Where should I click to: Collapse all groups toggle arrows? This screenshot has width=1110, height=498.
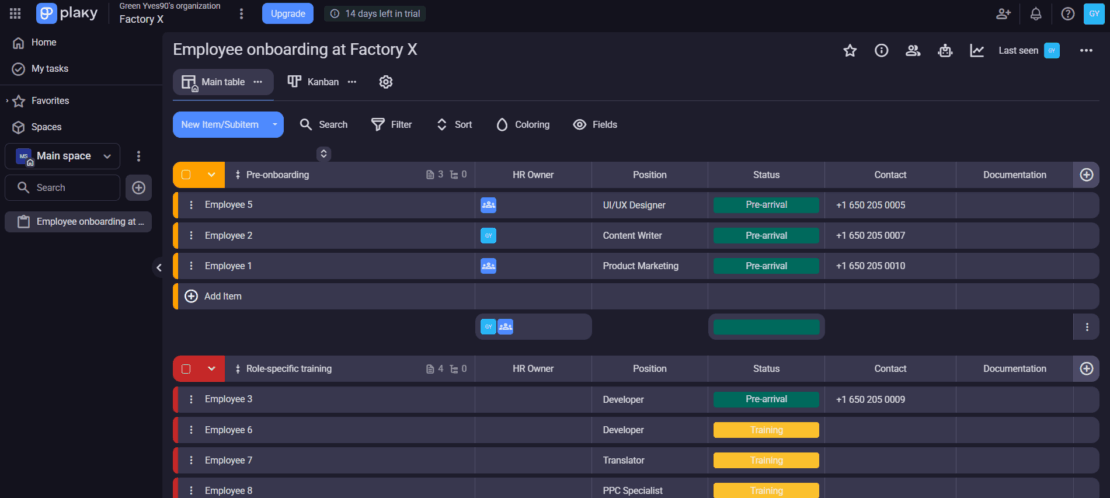point(324,154)
